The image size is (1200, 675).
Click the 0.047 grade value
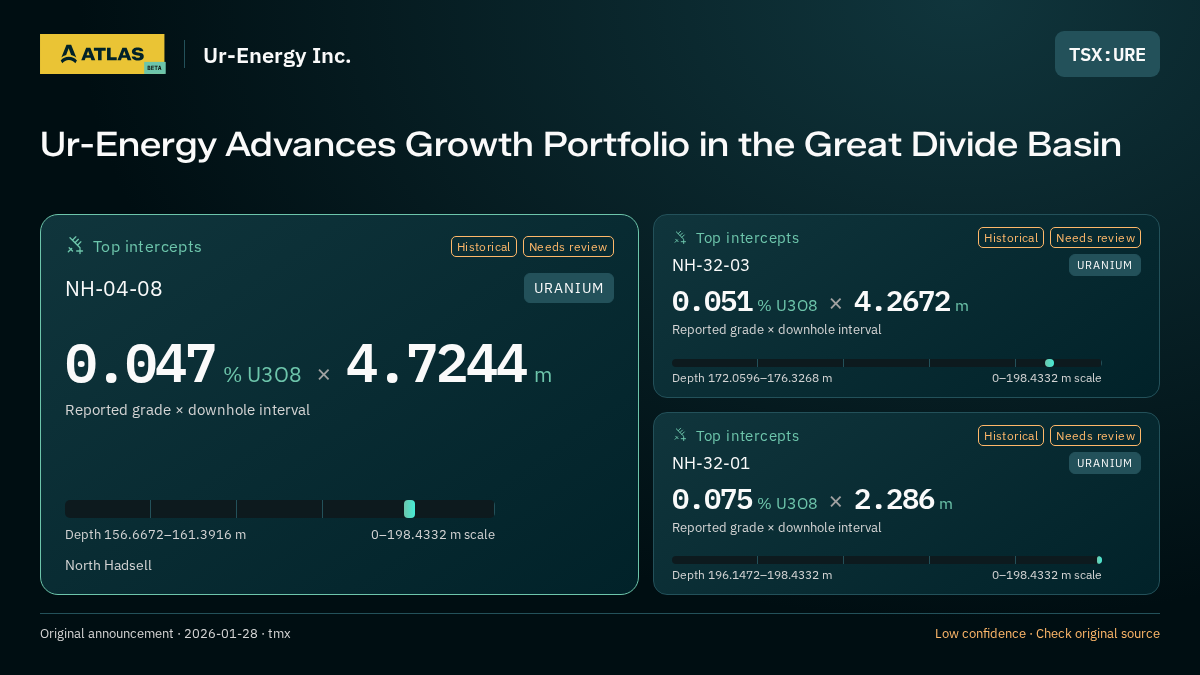[x=140, y=366]
